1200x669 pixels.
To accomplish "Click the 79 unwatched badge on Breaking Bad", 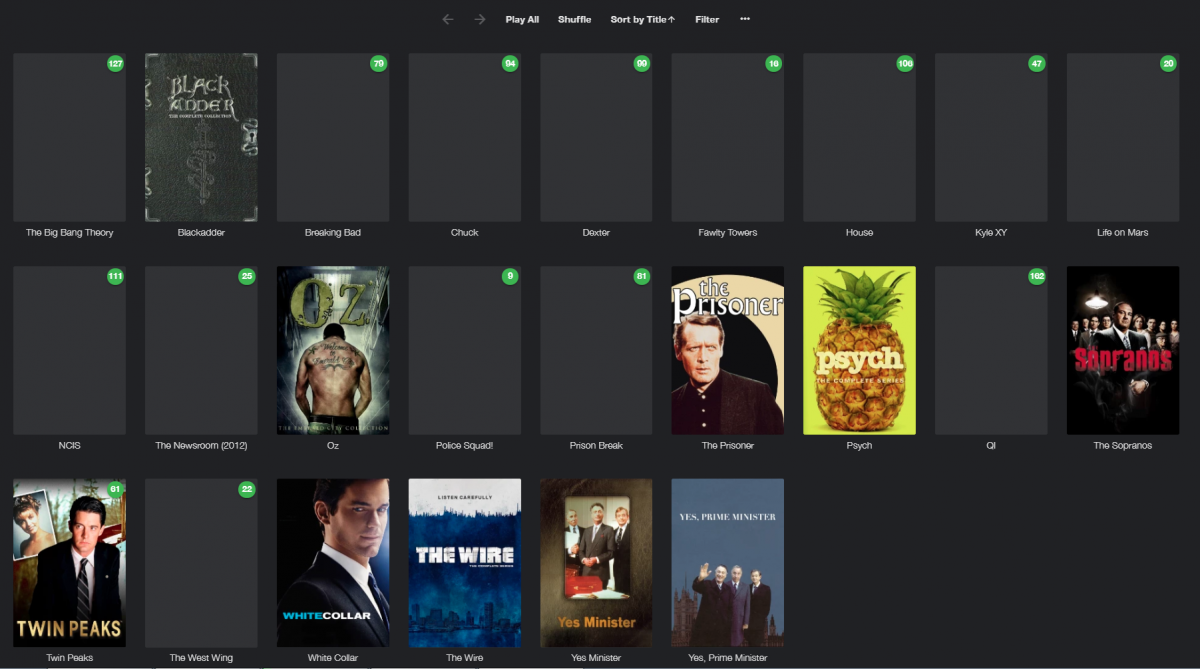I will pos(378,64).
